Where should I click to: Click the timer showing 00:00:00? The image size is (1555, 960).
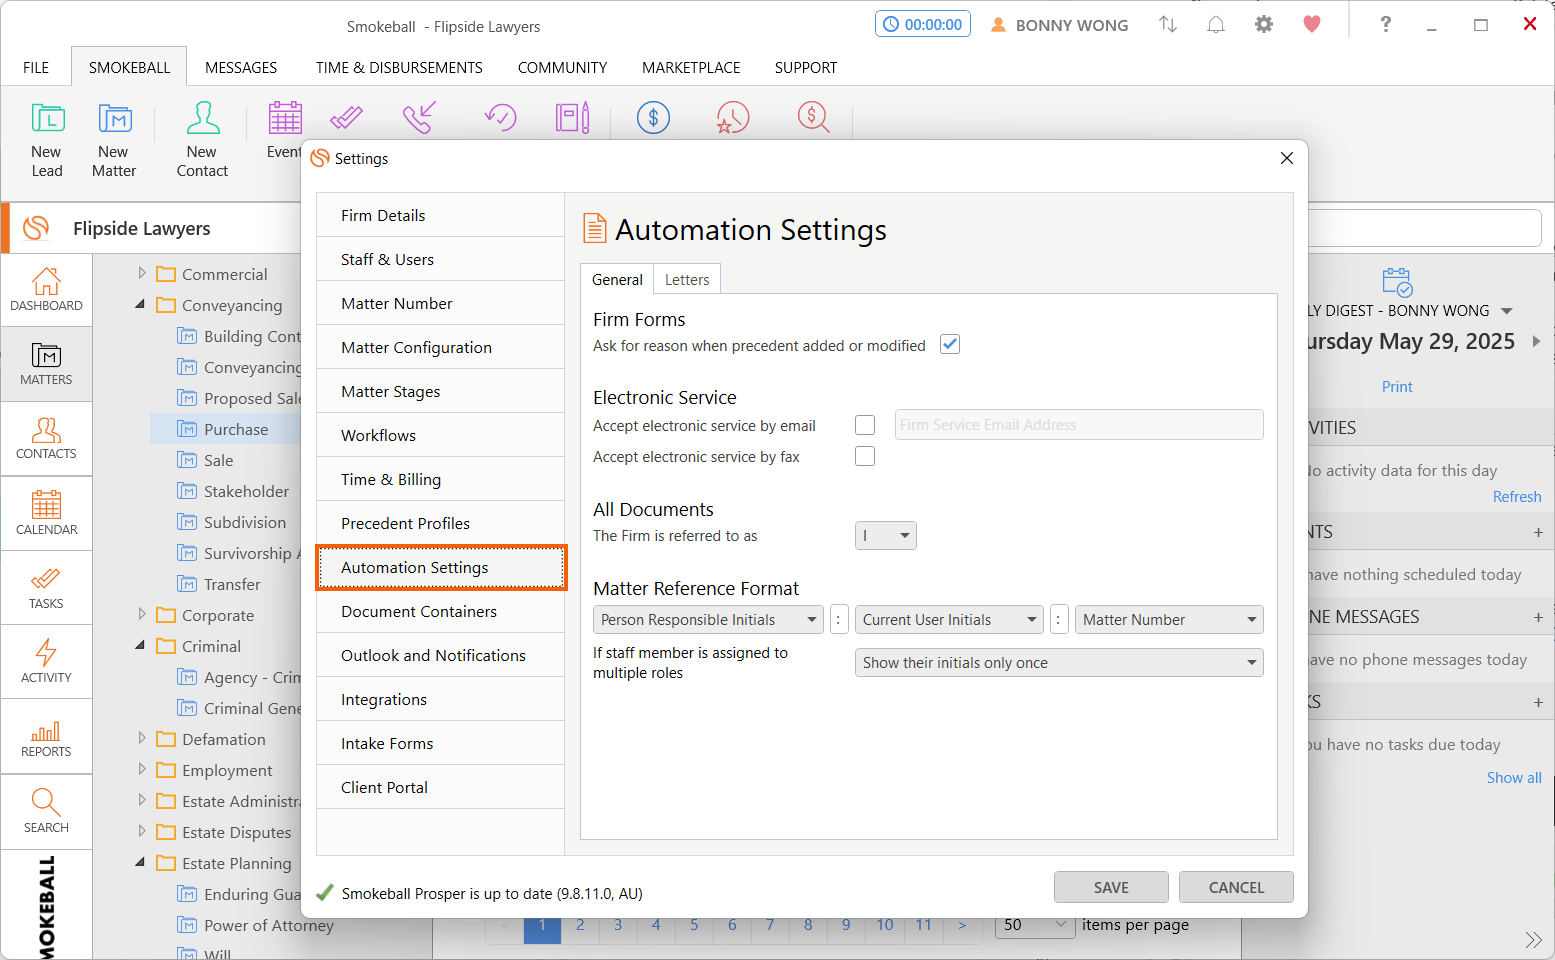(x=923, y=25)
